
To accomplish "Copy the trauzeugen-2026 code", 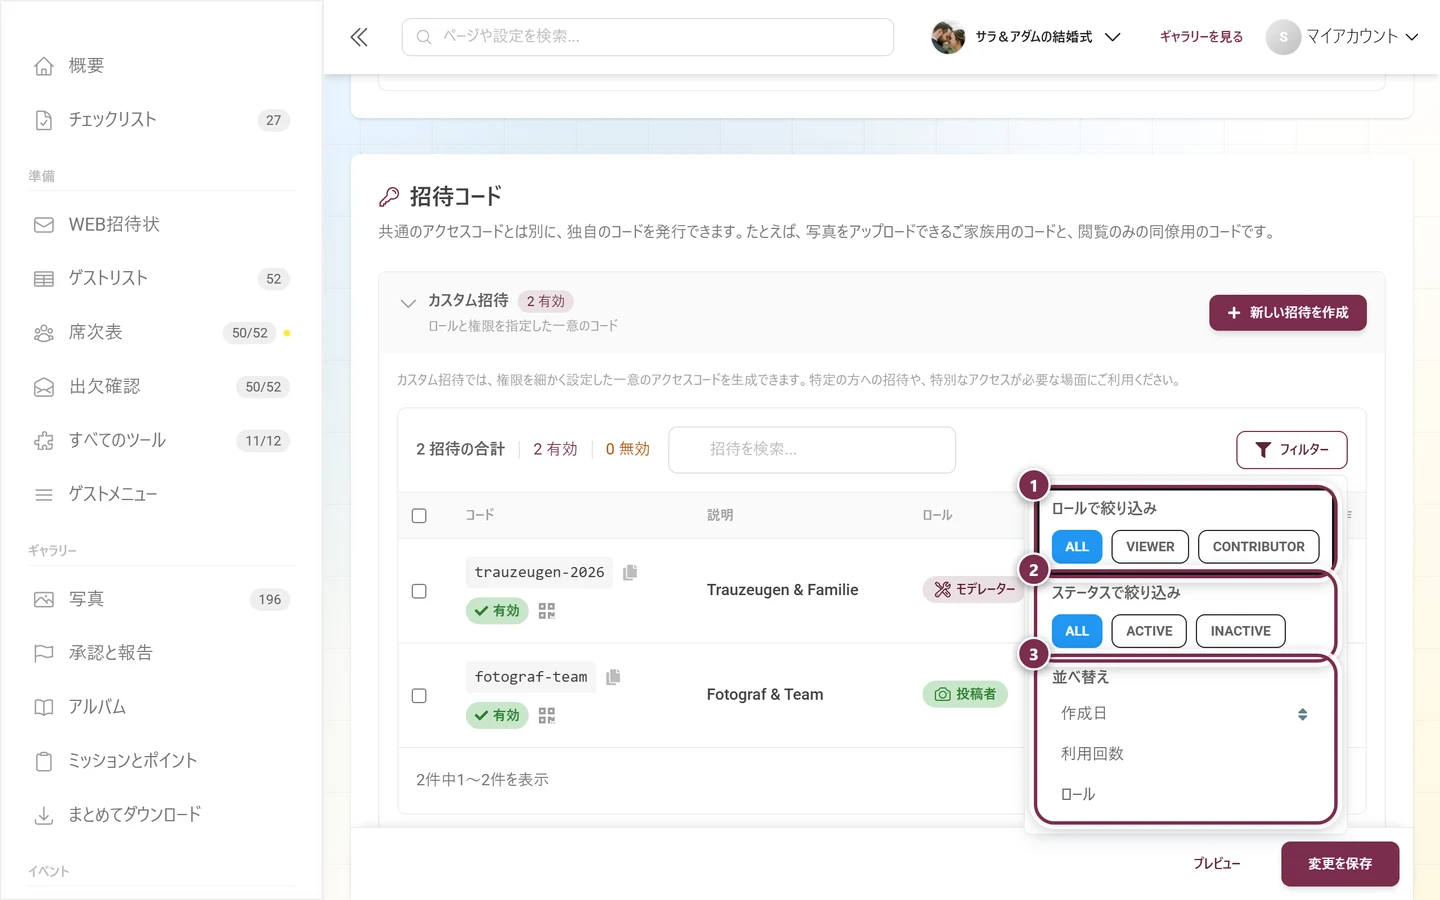I will pyautogui.click(x=630, y=572).
